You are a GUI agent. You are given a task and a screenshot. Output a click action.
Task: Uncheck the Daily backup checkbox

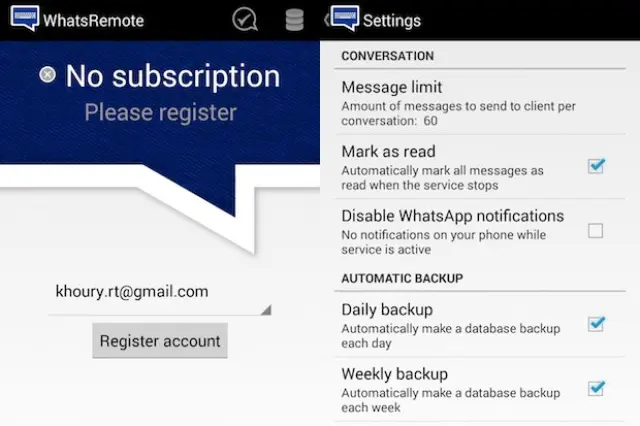[x=596, y=325]
